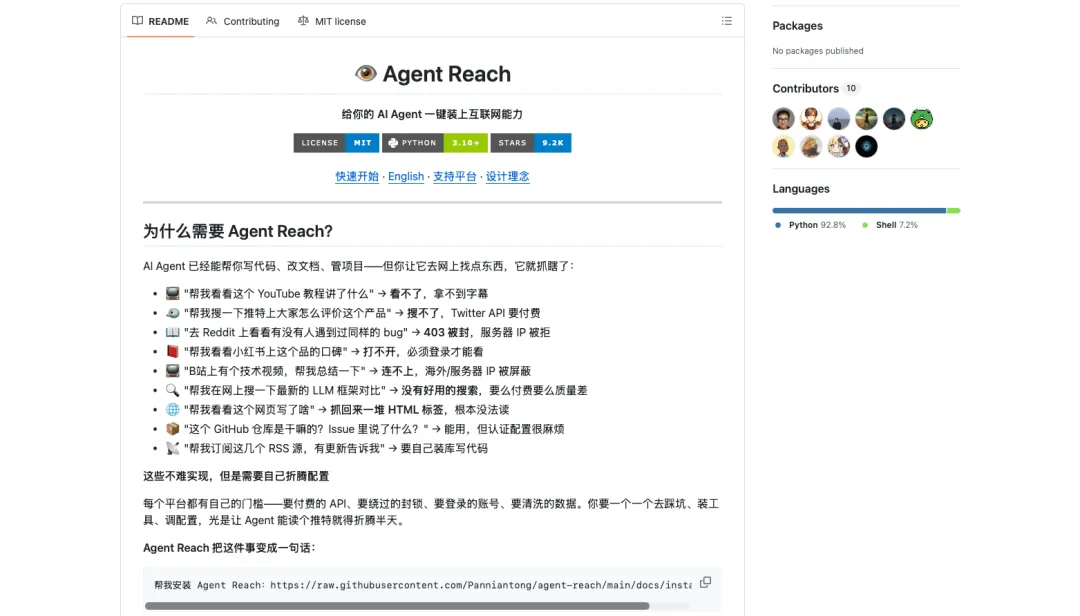Open the Contributors heading link

pyautogui.click(x=805, y=88)
